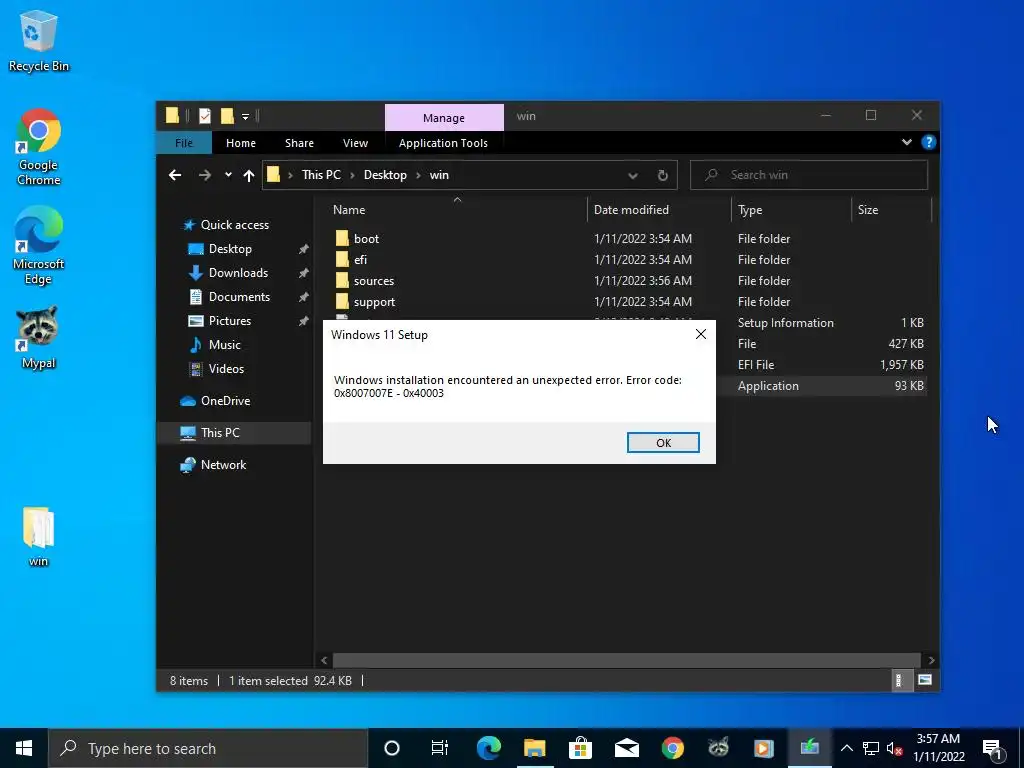Image resolution: width=1024 pixels, height=768 pixels.
Task: Close the Windows 11 Setup dialog
Action: coord(701,334)
